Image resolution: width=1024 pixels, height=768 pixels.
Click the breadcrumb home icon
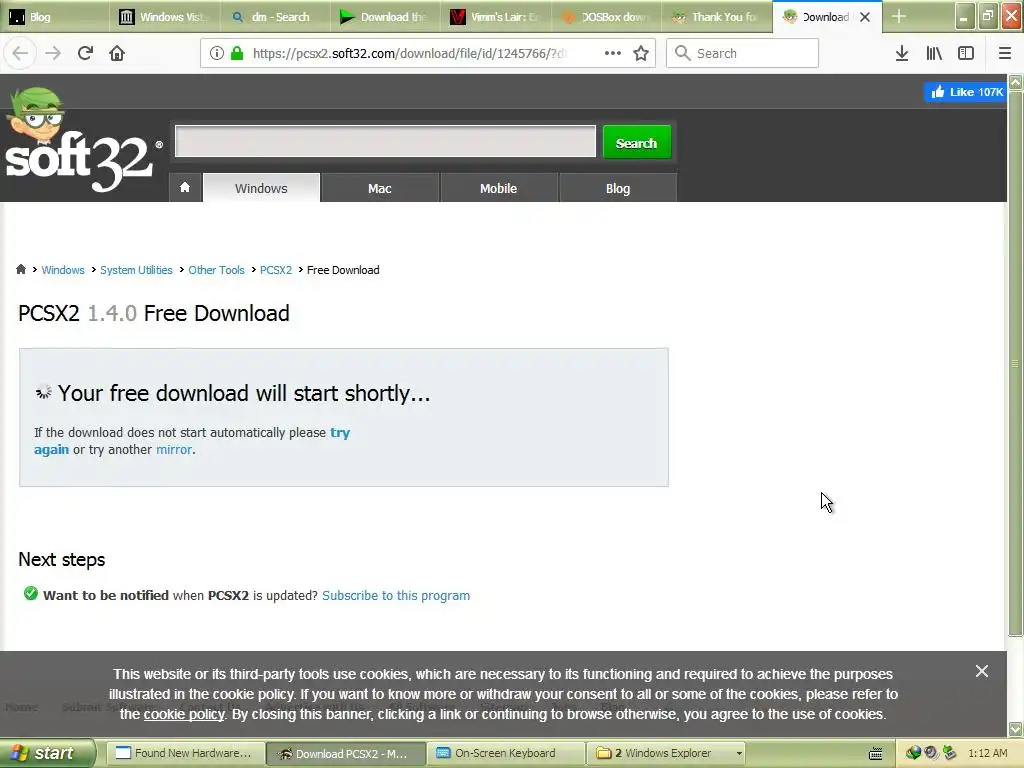pyautogui.click(x=21, y=269)
